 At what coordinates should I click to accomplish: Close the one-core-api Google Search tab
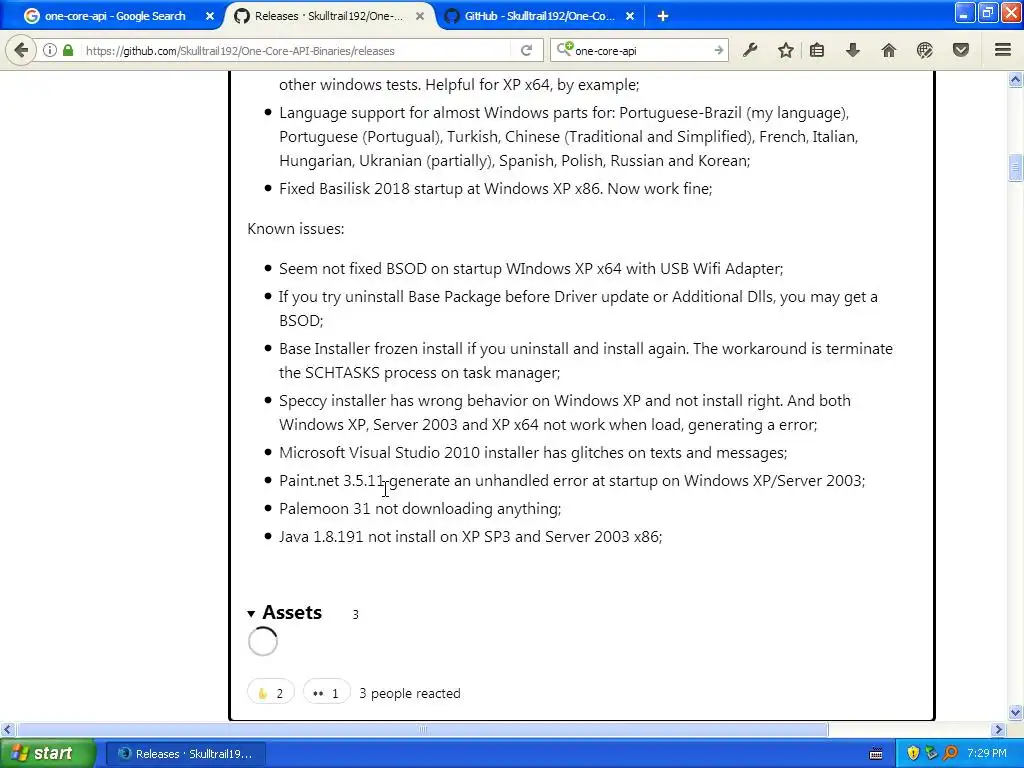click(210, 16)
